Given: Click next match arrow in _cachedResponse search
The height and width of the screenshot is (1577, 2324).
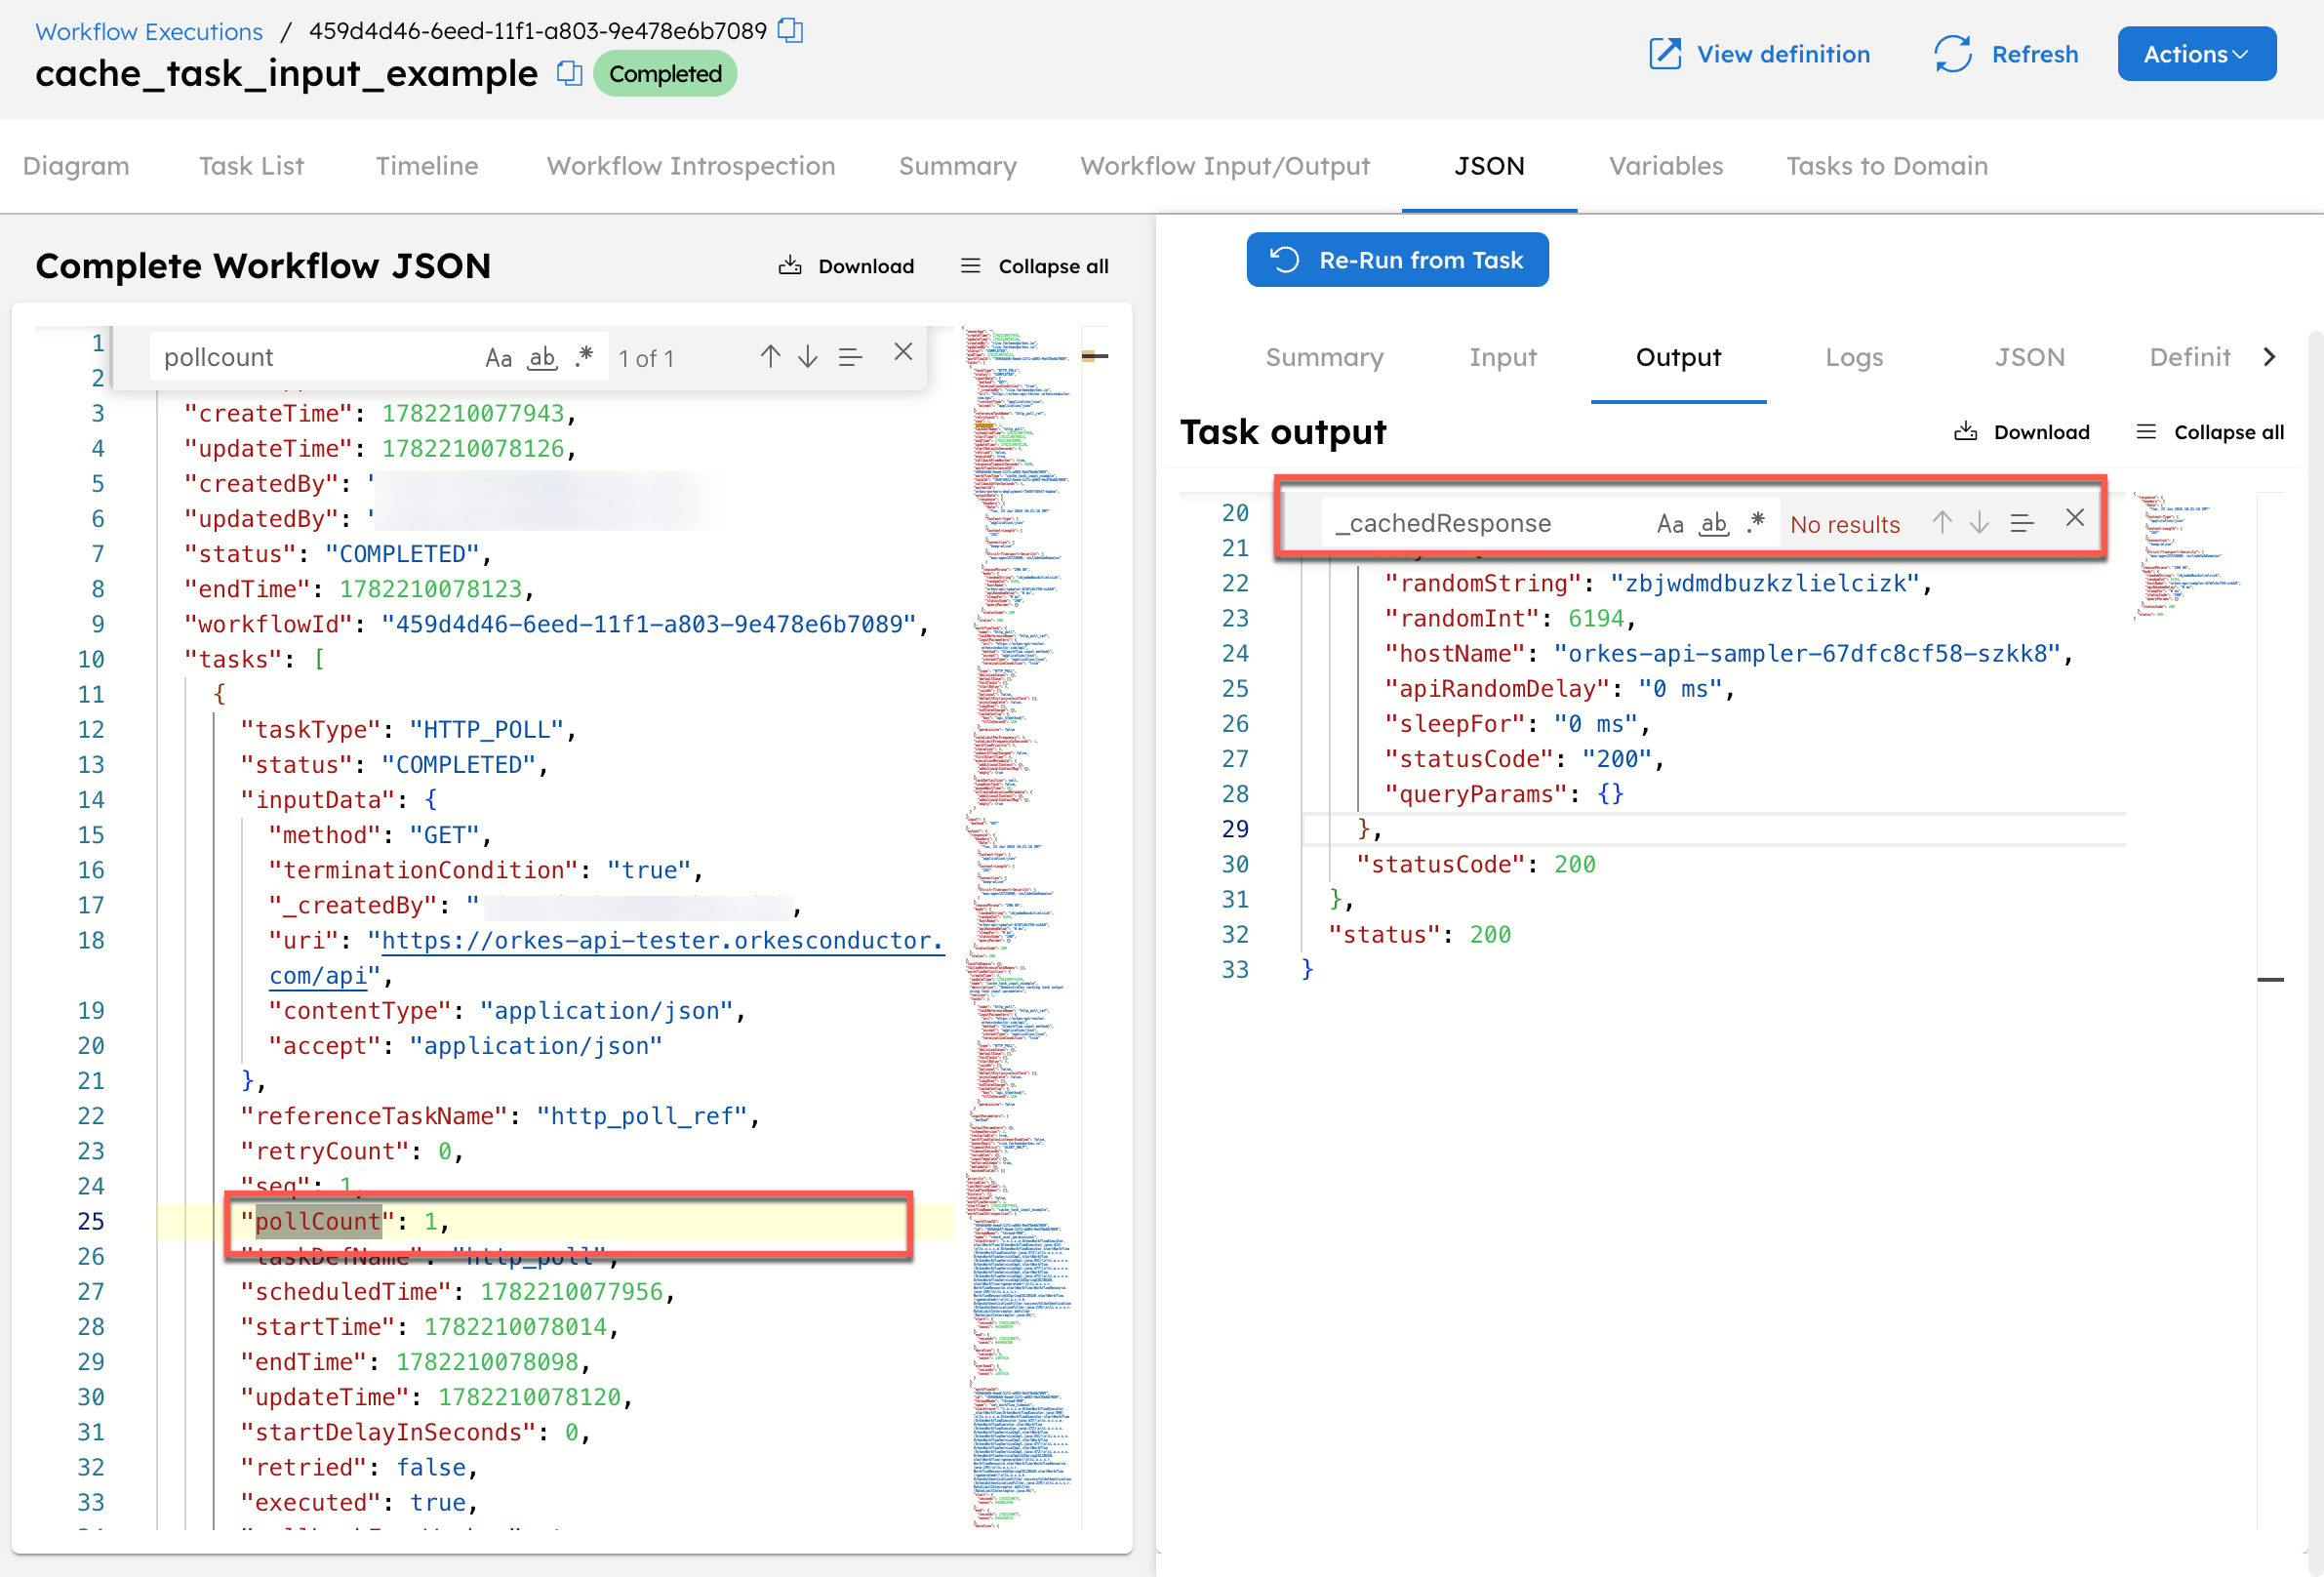Looking at the screenshot, I should coord(1979,522).
